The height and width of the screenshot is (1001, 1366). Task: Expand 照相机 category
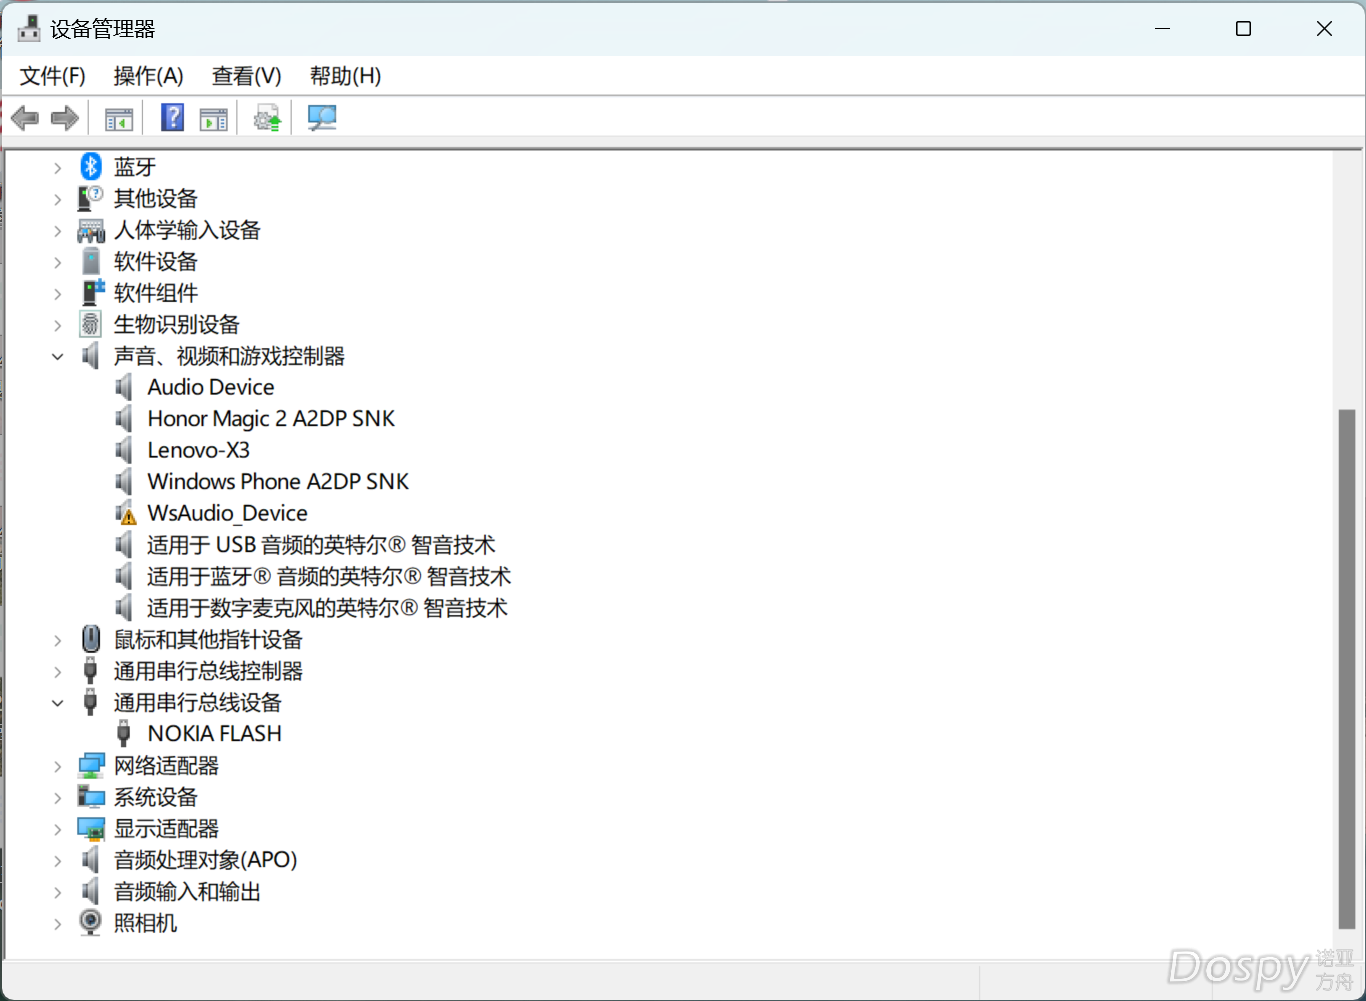click(58, 923)
